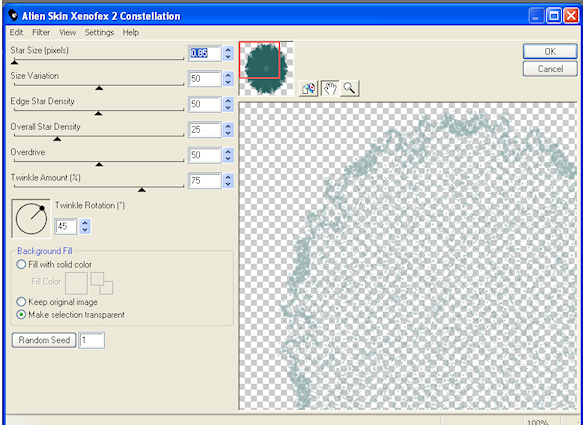The width and height of the screenshot is (583, 425).
Task: Decrease Twinkle Amount with the down arrow
Action: click(228, 184)
